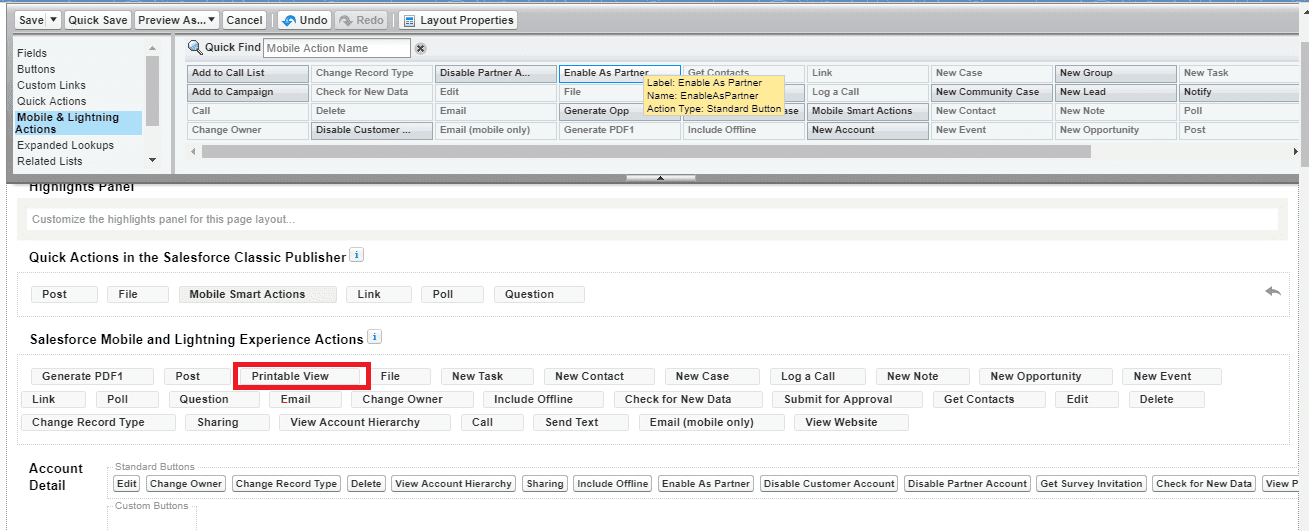Select New Group palette item
Image resolution: width=1309 pixels, height=531 pixels.
click(1115, 73)
